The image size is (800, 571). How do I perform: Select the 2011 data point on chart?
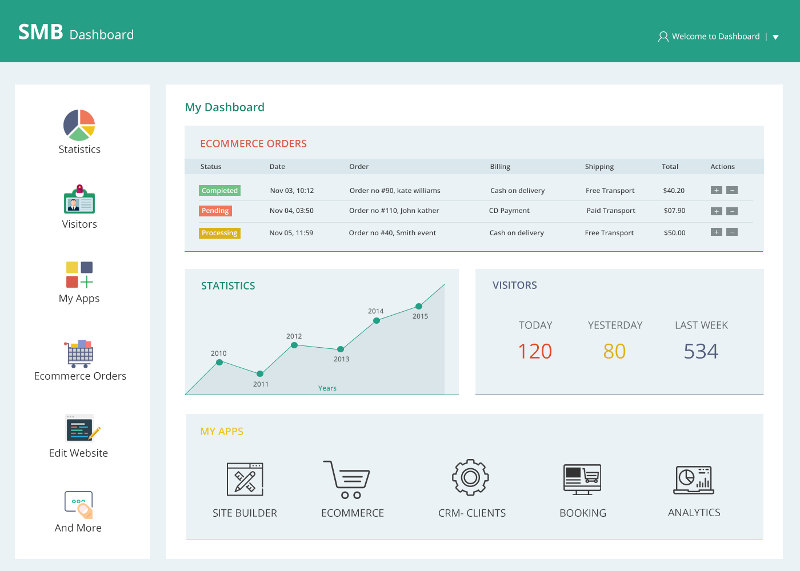(260, 374)
